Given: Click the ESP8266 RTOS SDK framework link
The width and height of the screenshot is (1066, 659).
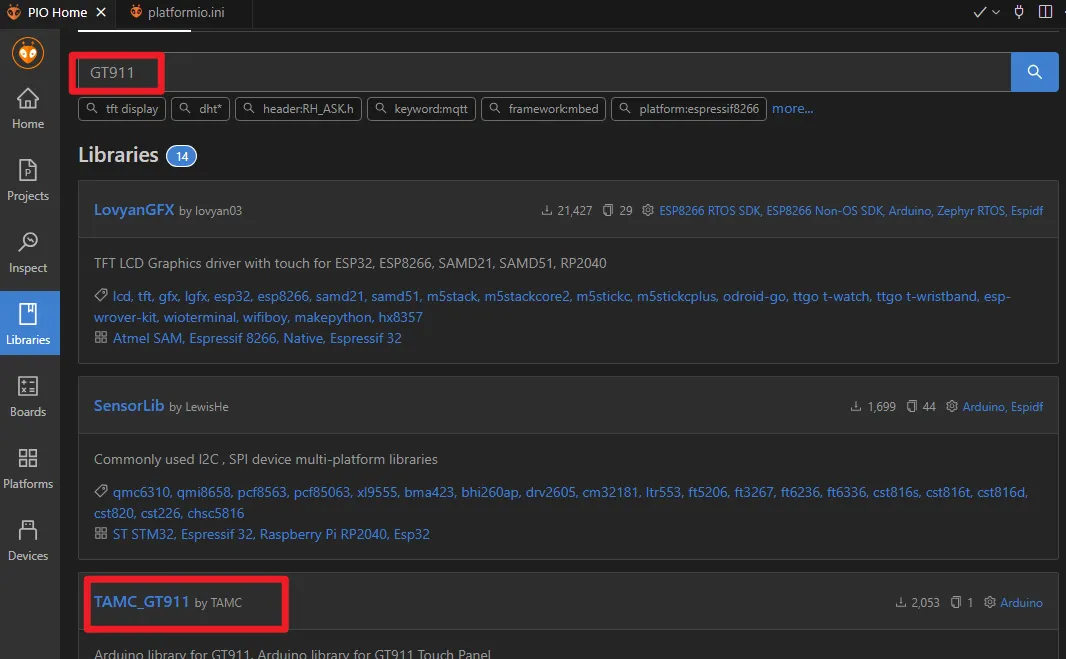Looking at the screenshot, I should 710,211.
